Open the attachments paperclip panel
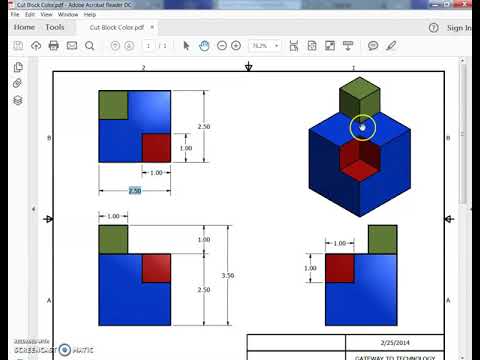The image size is (480, 360). [x=17, y=83]
